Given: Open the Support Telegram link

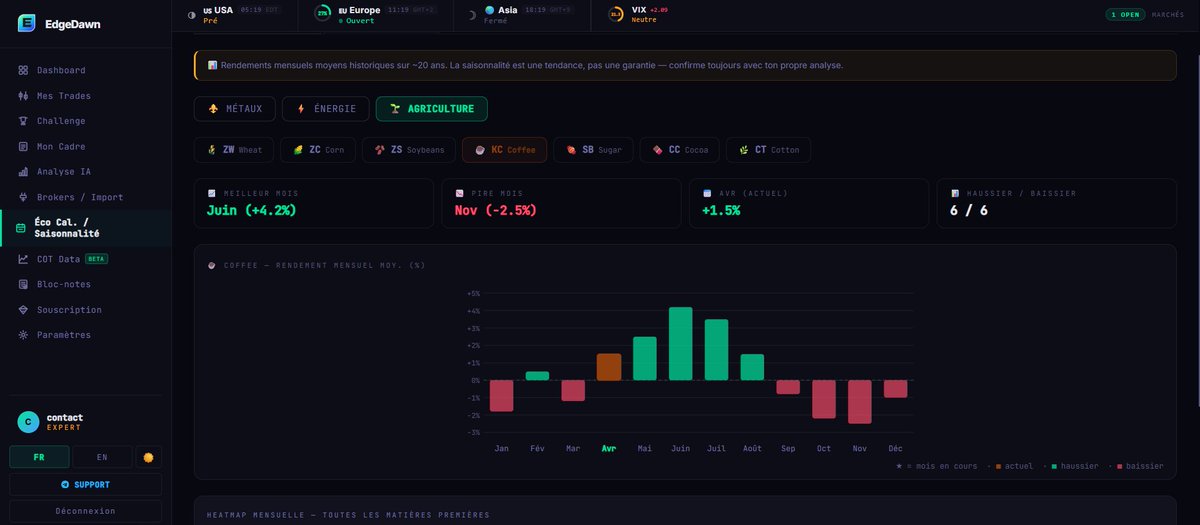Looking at the screenshot, I should click(x=86, y=485).
